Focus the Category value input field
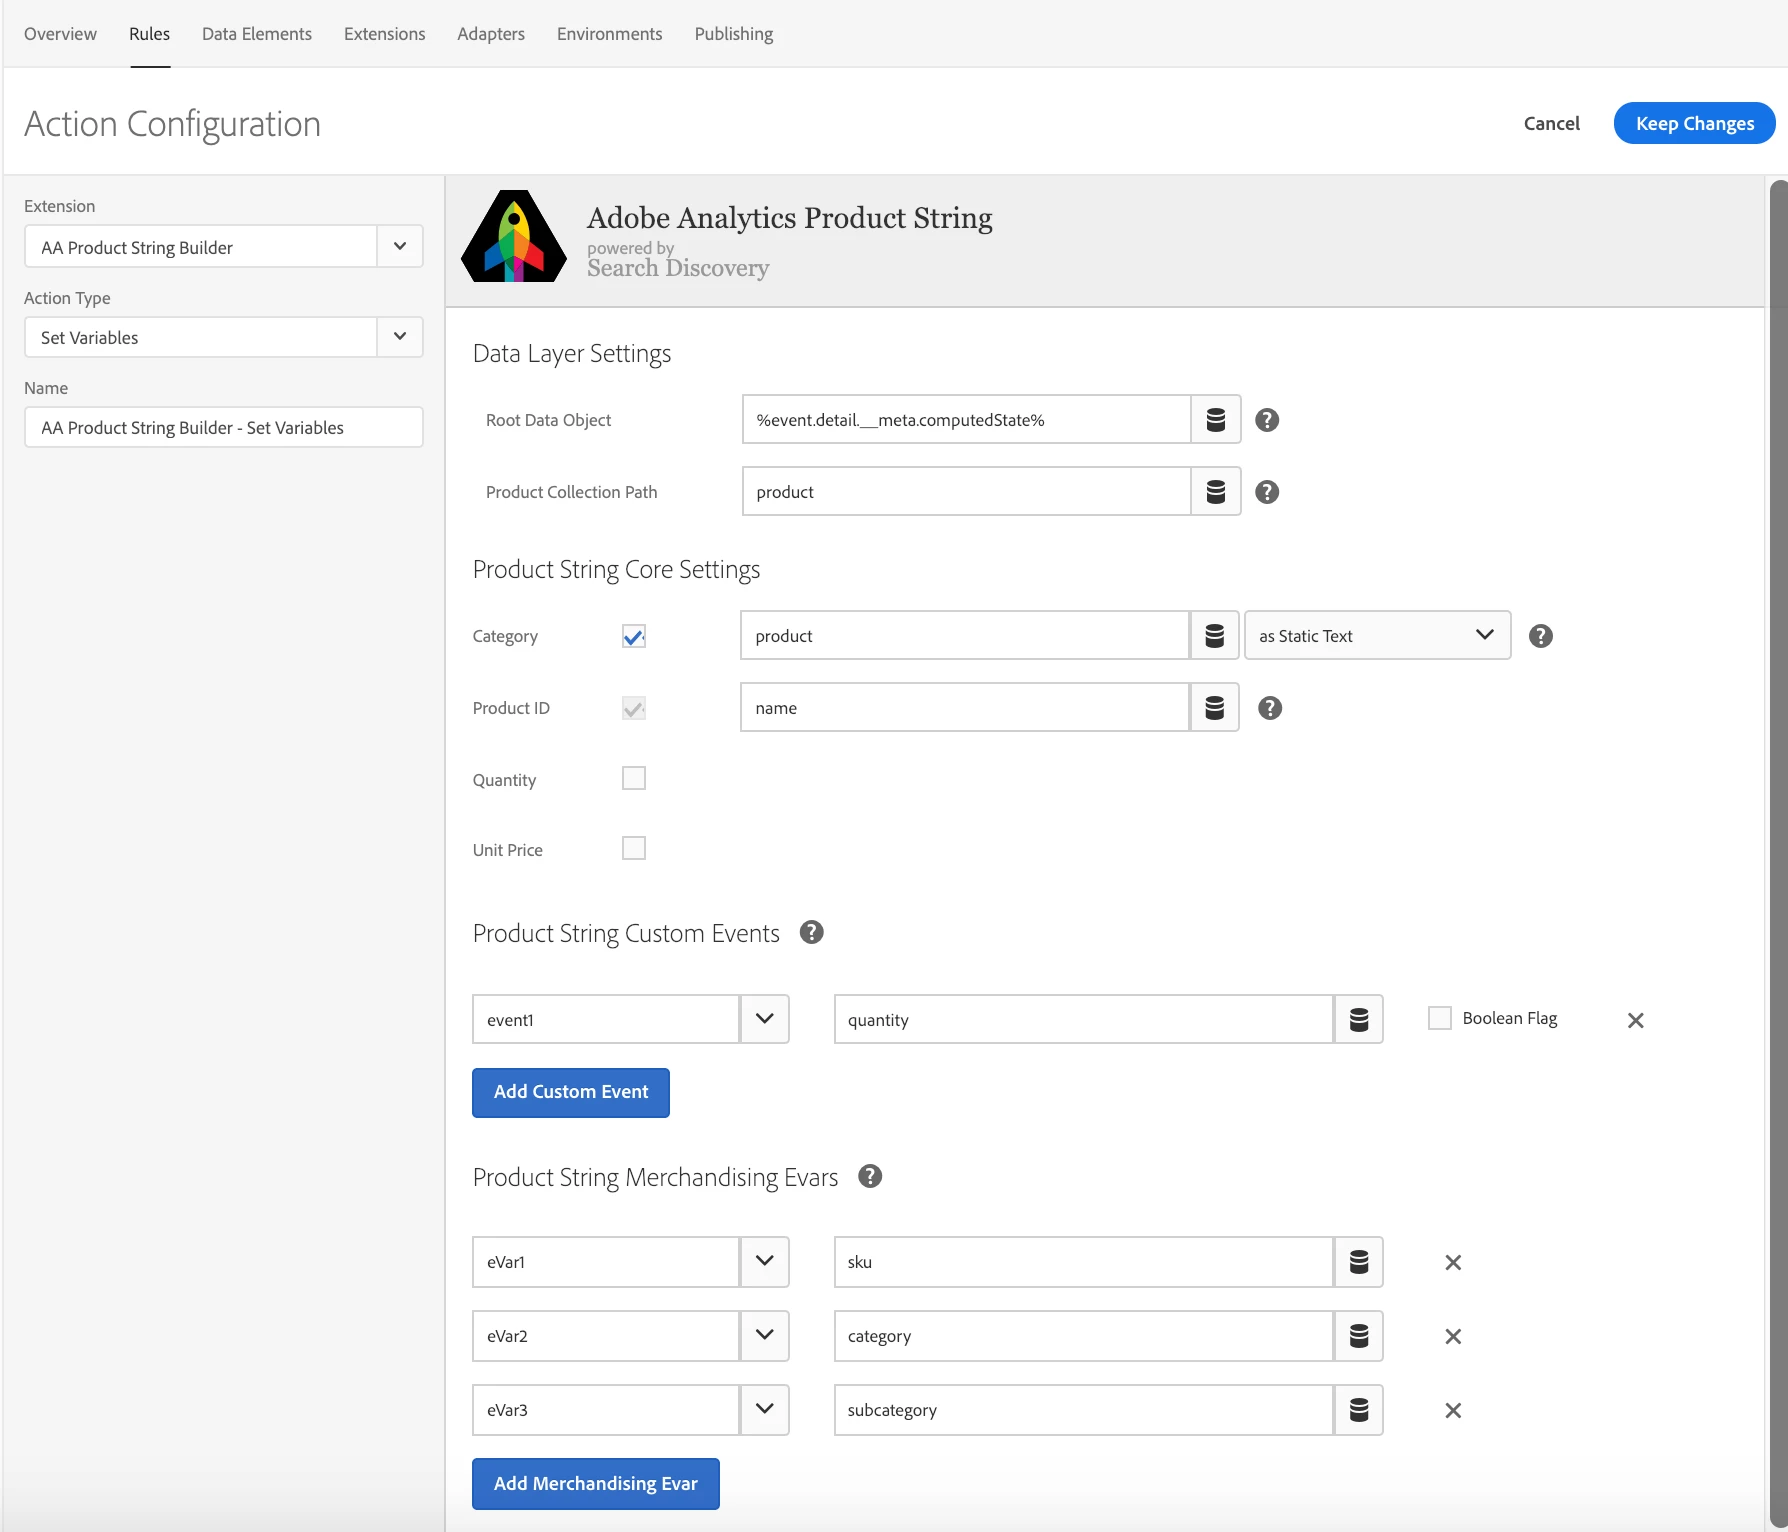The width and height of the screenshot is (1788, 1532). click(965, 636)
